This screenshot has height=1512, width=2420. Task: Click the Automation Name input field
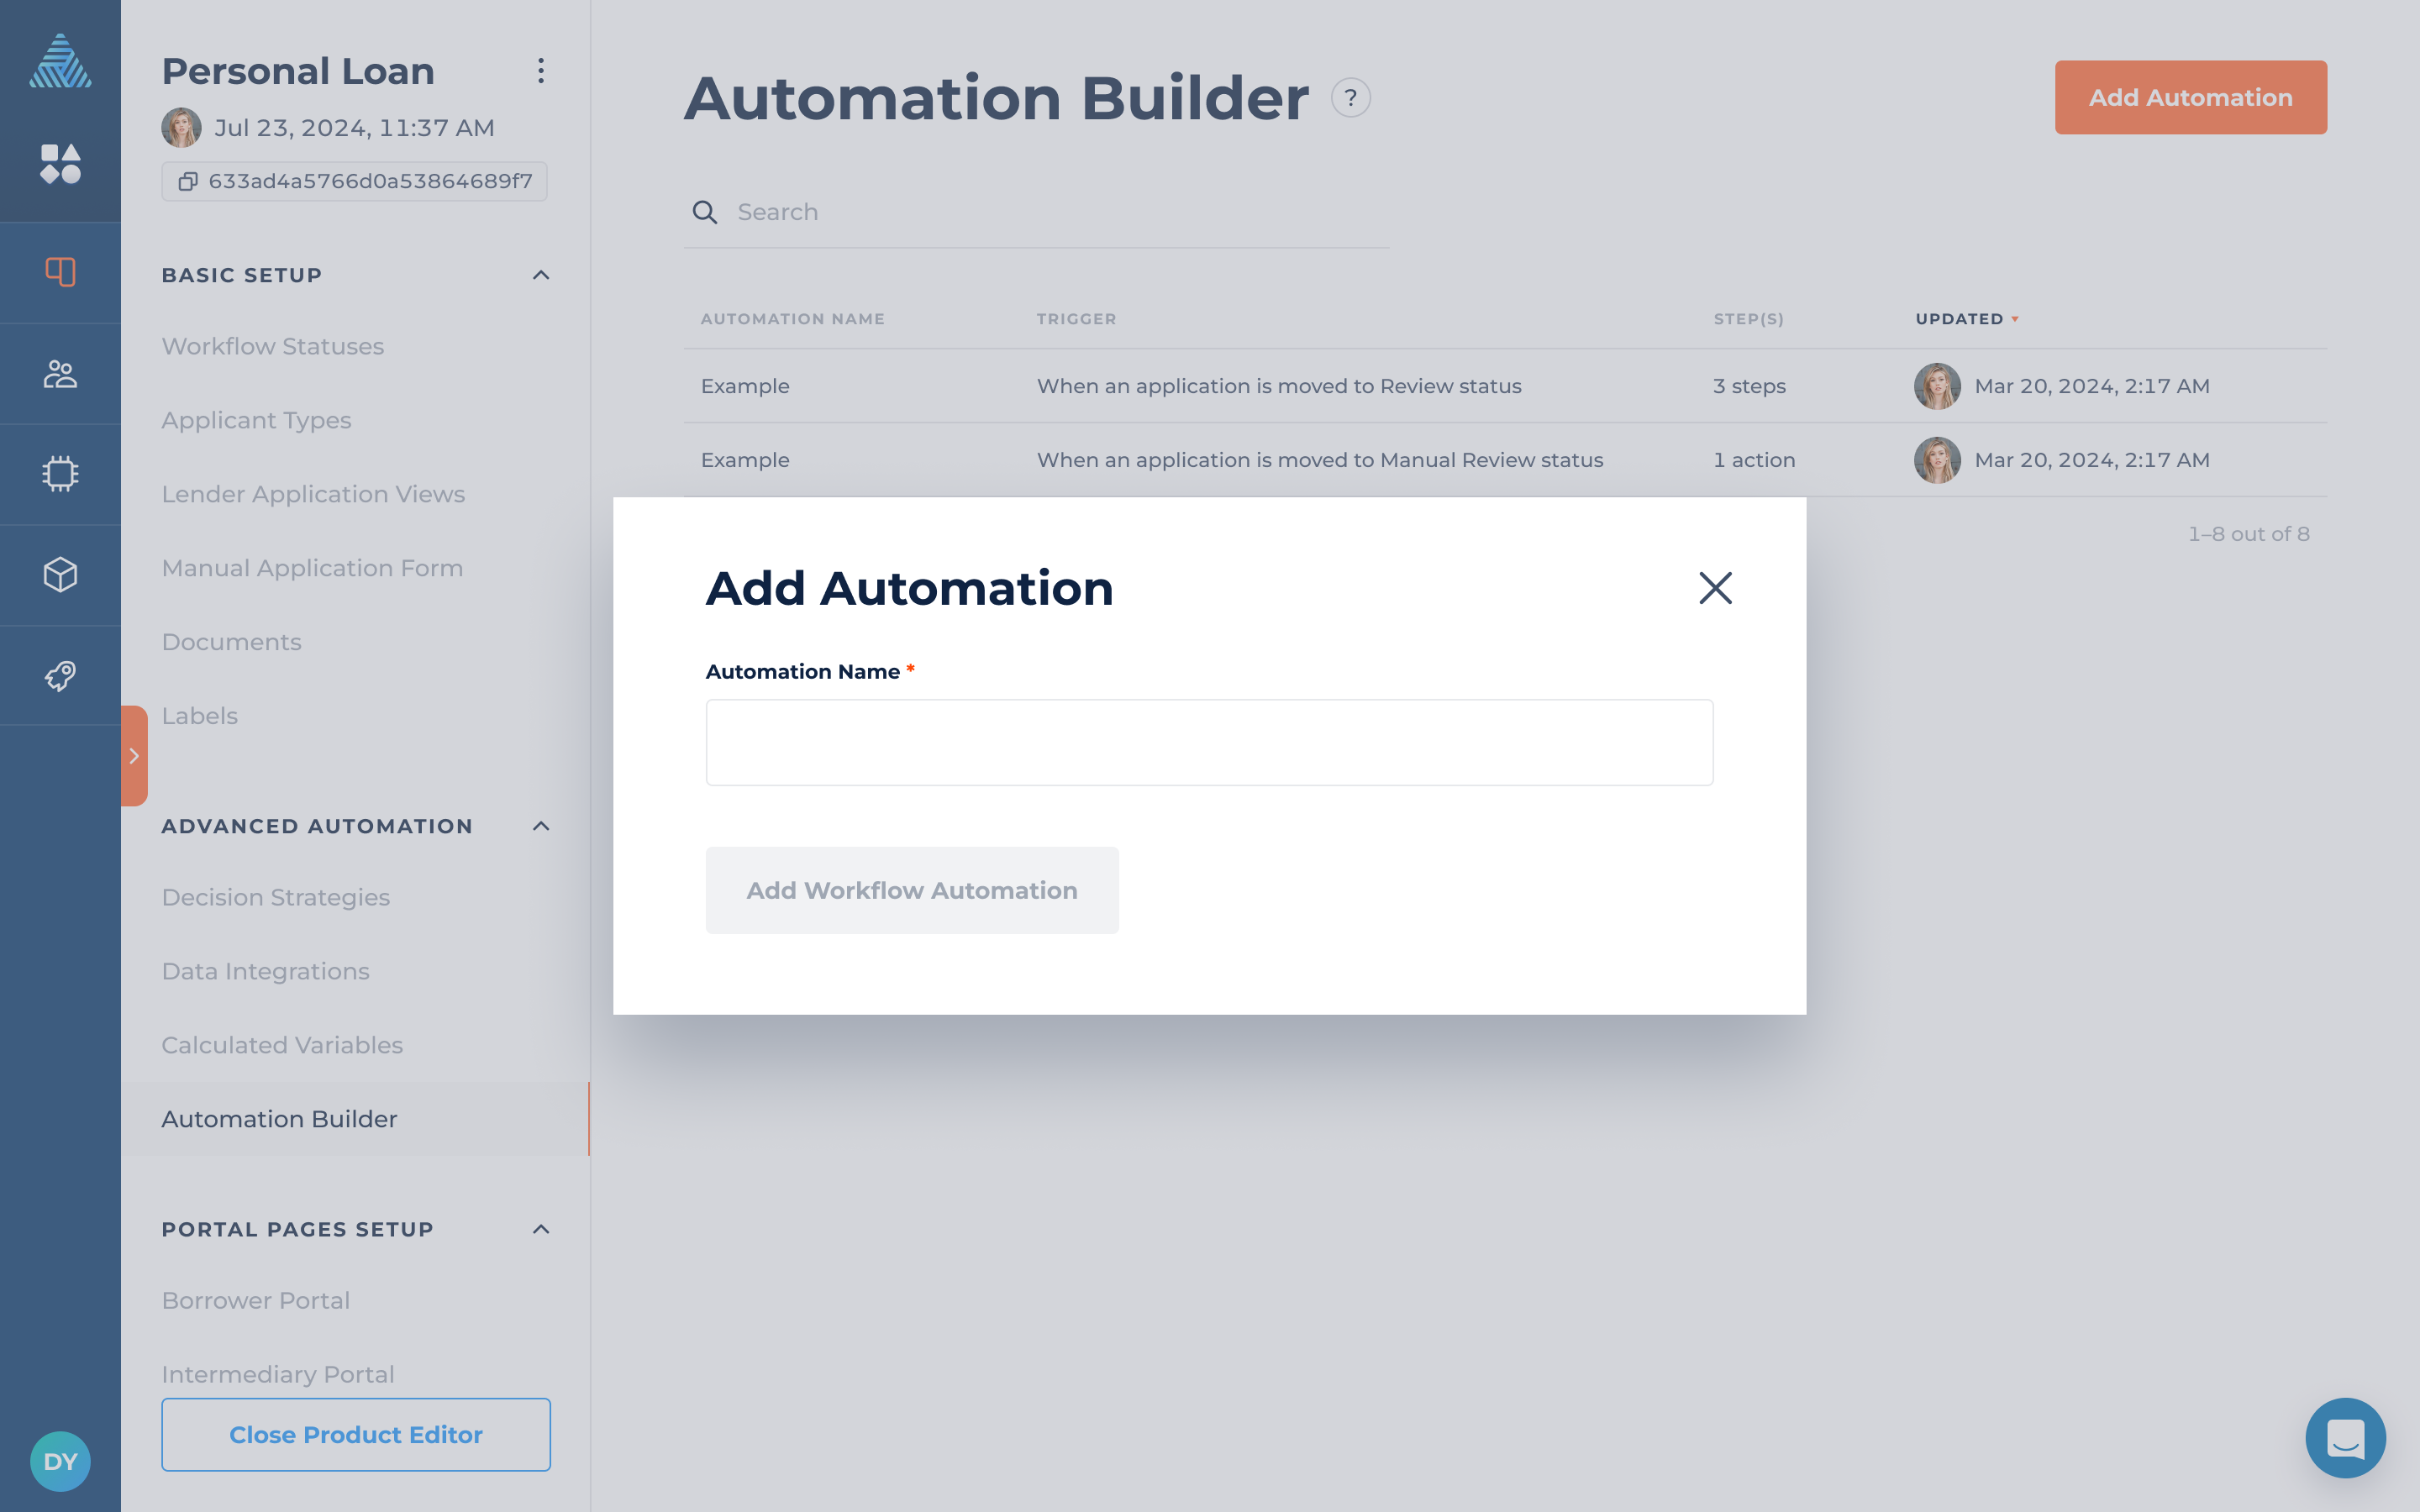click(1208, 742)
